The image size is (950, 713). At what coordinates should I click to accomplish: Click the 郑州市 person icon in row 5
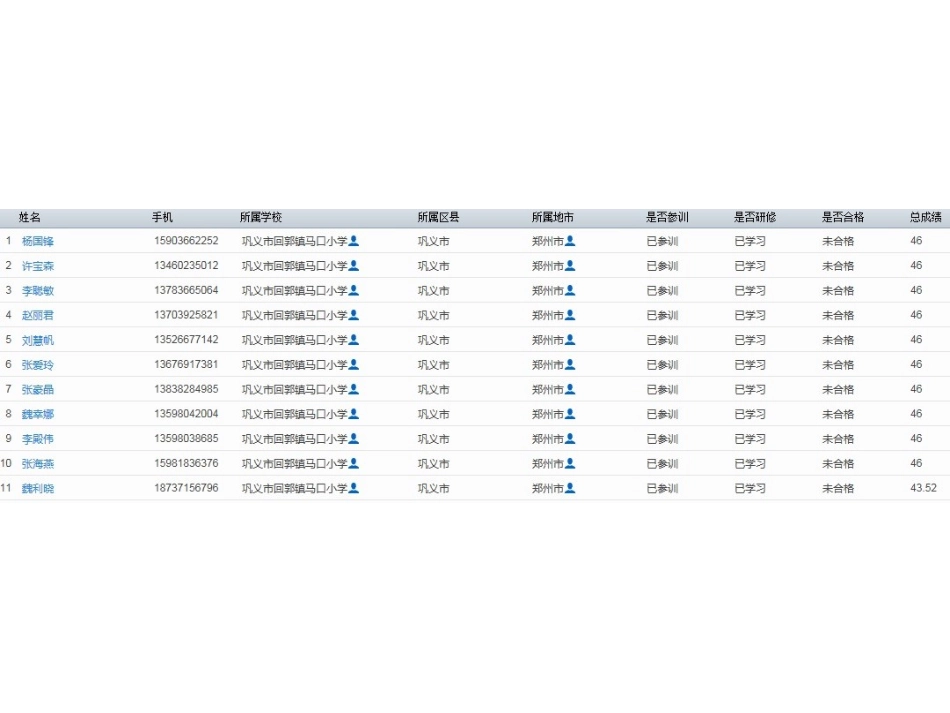(x=570, y=340)
